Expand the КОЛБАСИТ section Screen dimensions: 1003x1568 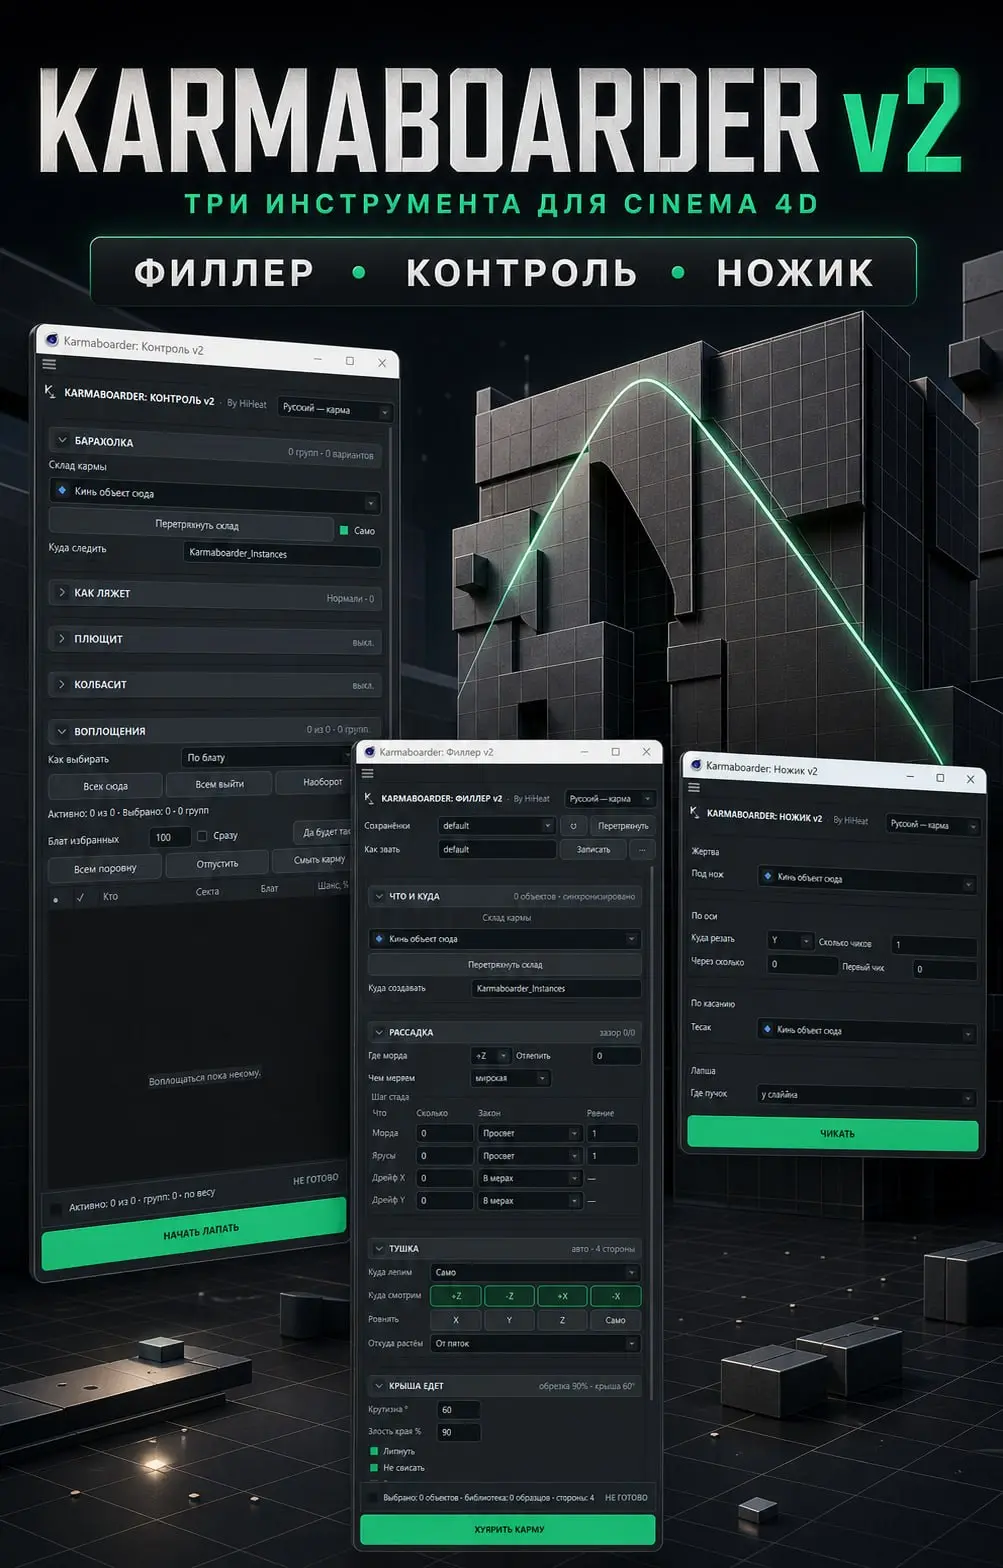coord(62,684)
